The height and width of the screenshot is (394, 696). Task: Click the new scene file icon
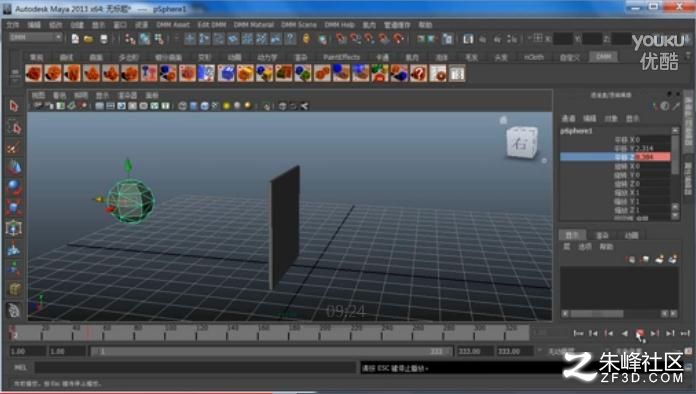tap(75, 39)
